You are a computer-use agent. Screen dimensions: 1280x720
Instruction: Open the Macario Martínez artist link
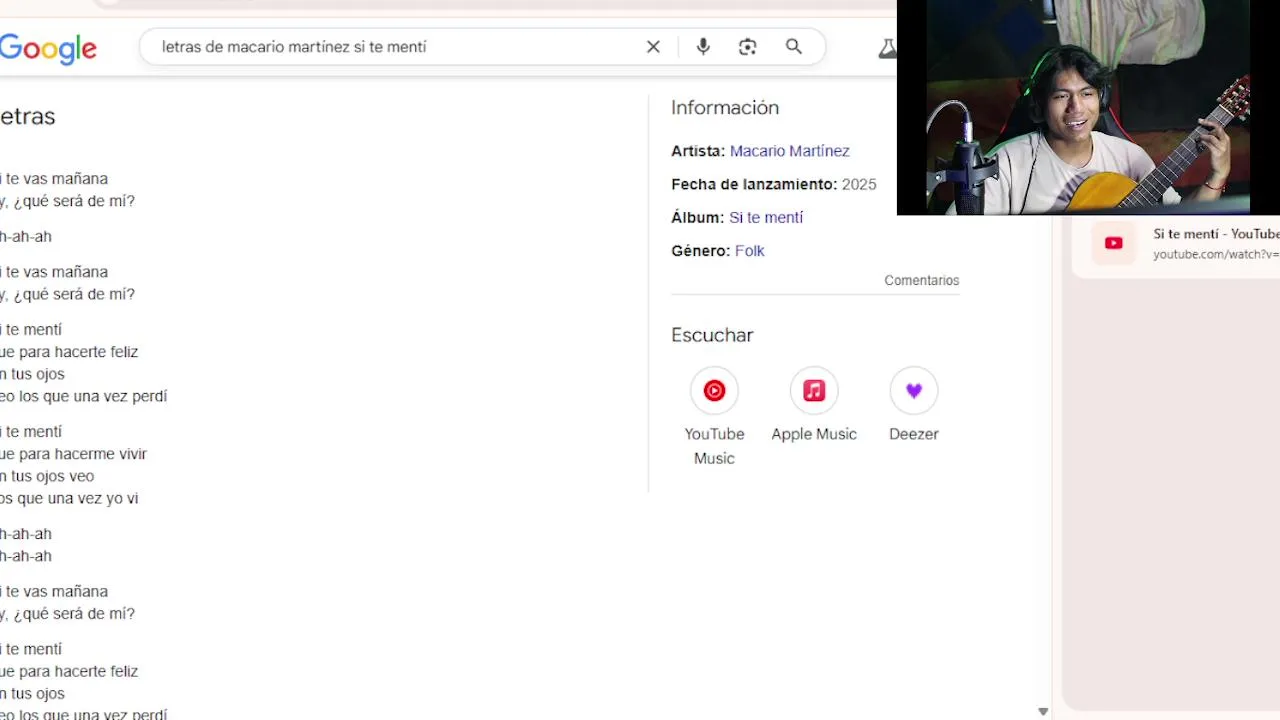(789, 151)
